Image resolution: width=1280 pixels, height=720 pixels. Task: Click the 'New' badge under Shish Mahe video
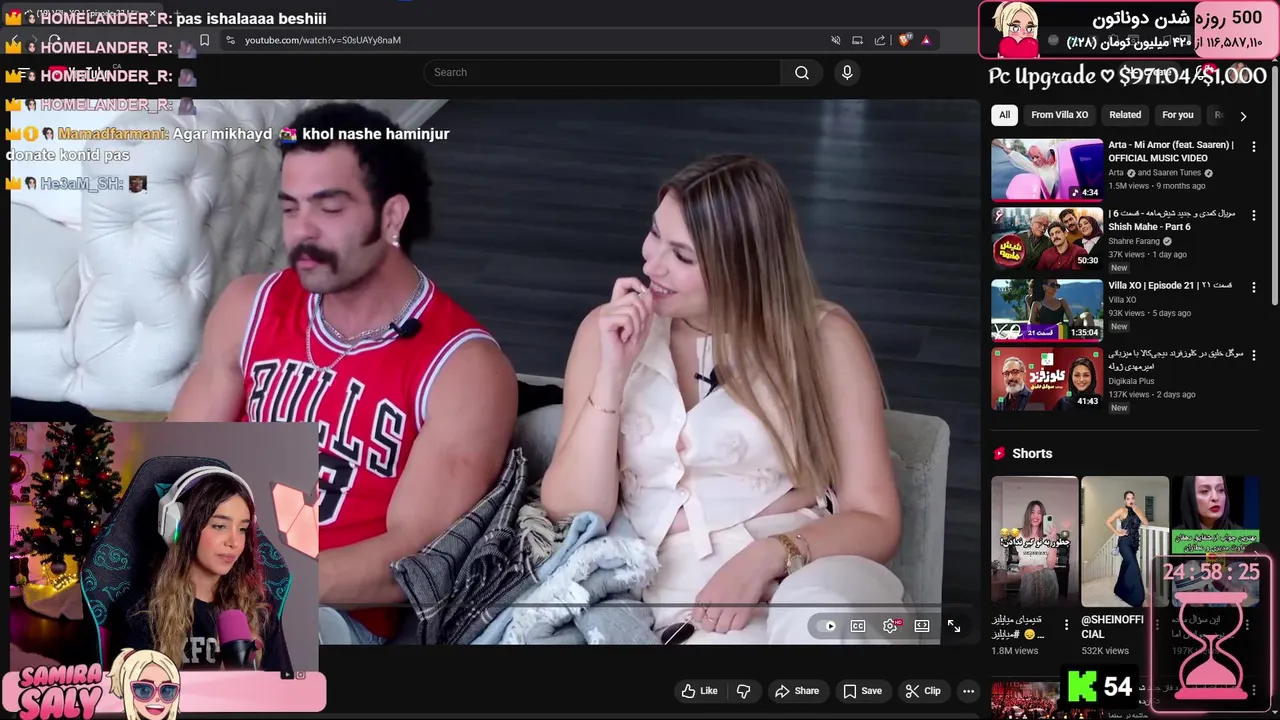[1119, 268]
